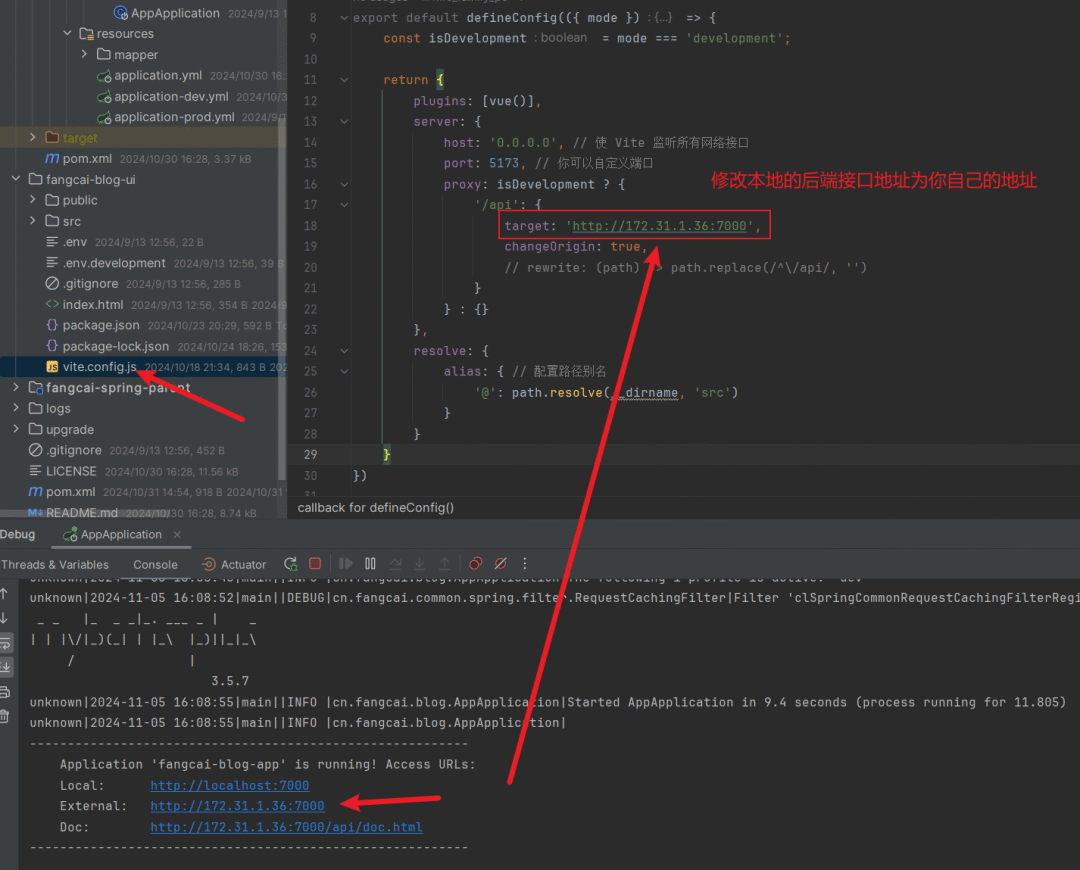This screenshot has width=1080, height=870.
Task: Toggle scroll to end console icon
Action: (5, 667)
